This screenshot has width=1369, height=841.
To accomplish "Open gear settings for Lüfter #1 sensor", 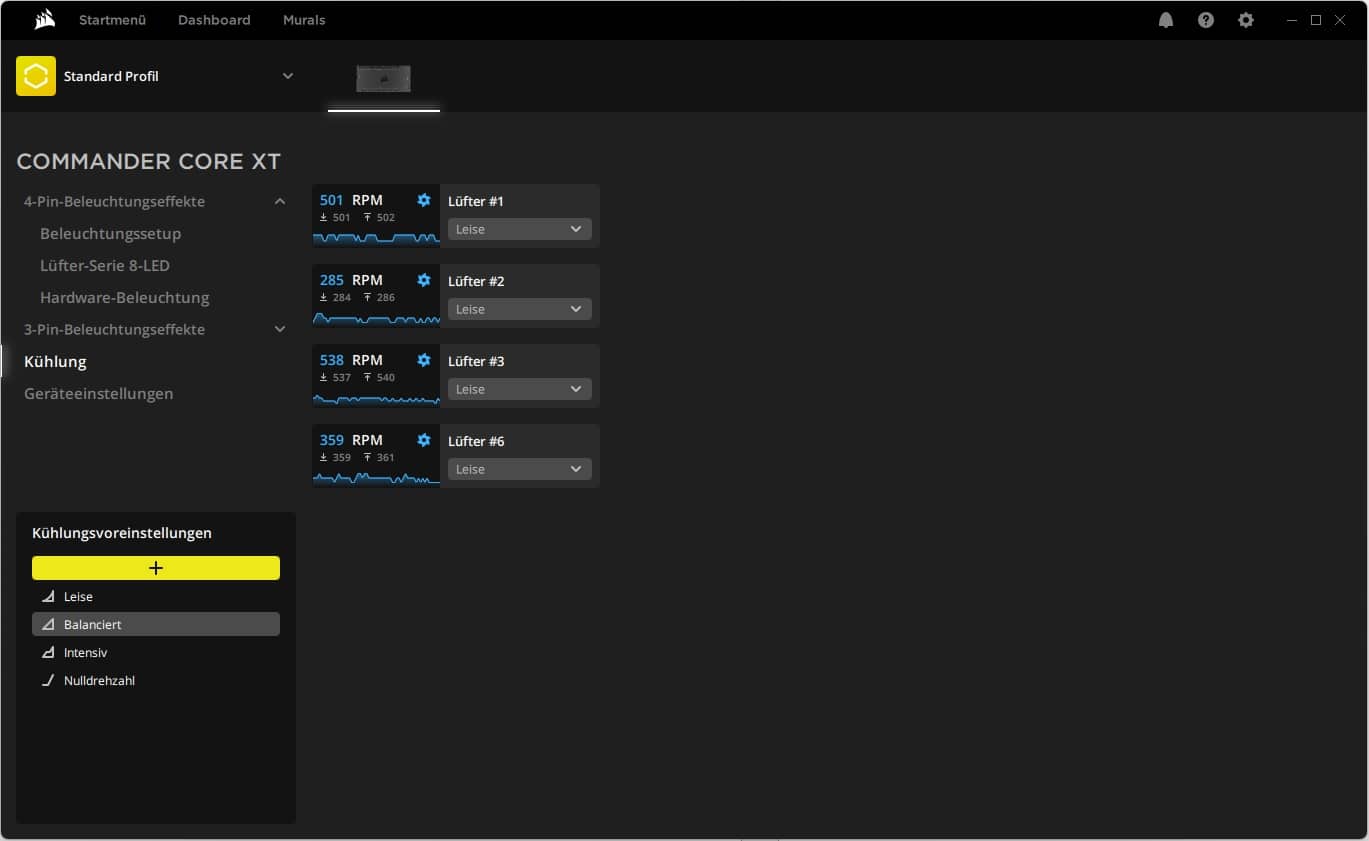I will pyautogui.click(x=424, y=200).
